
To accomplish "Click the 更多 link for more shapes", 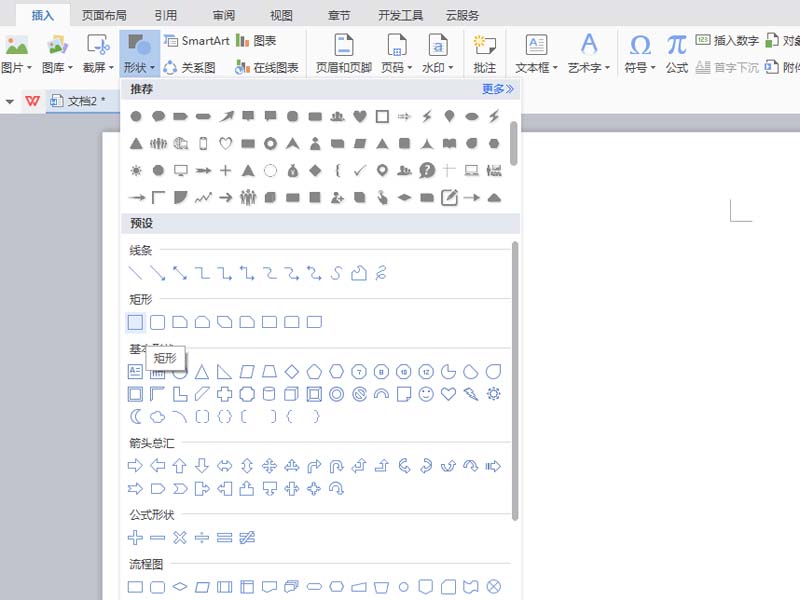I will point(497,89).
